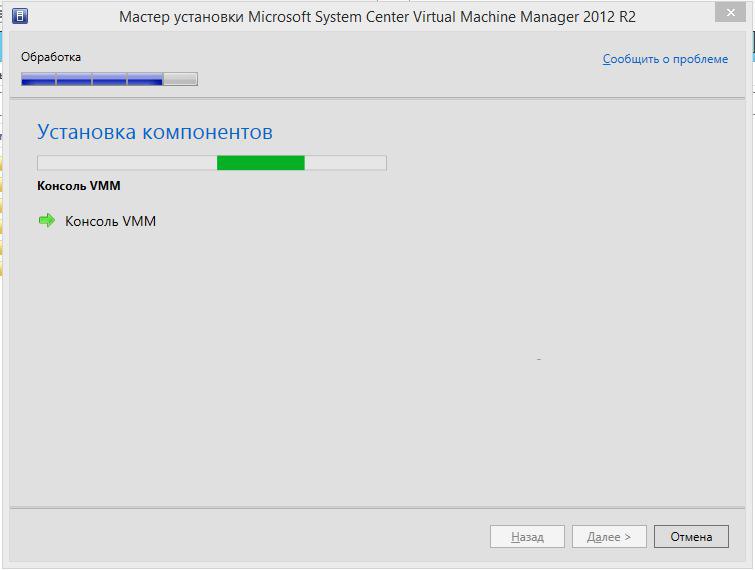
Task: Close the setup wizard window
Action: (730, 13)
